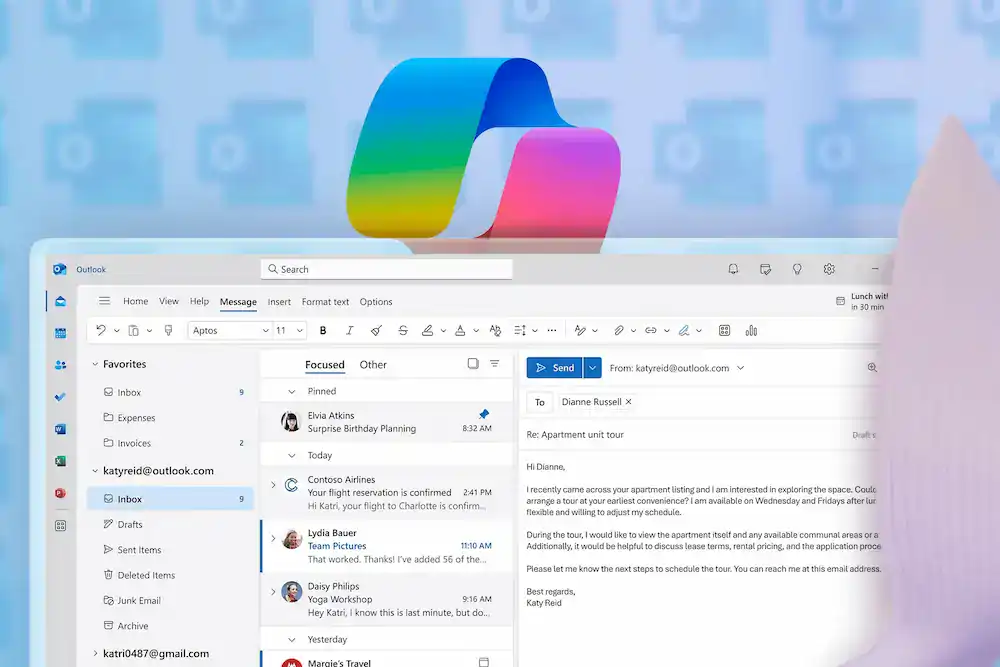The height and width of the screenshot is (667, 1000).
Task: Toggle italic formatting in the ribbon
Action: coord(350,330)
